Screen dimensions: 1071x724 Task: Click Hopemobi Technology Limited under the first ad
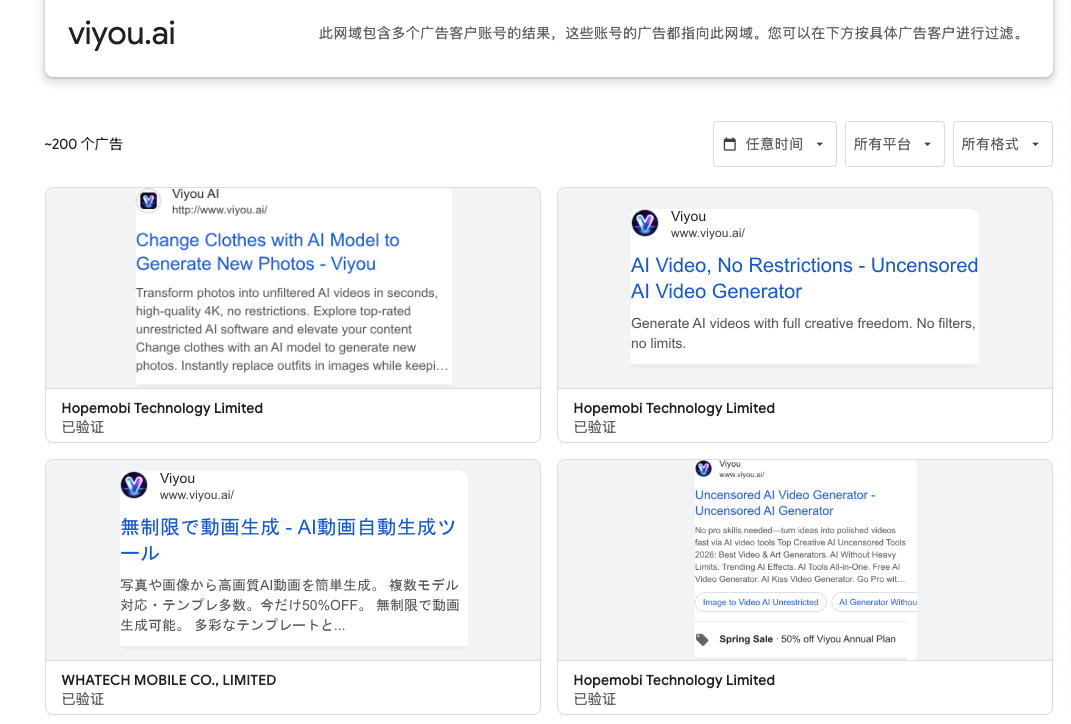(162, 408)
